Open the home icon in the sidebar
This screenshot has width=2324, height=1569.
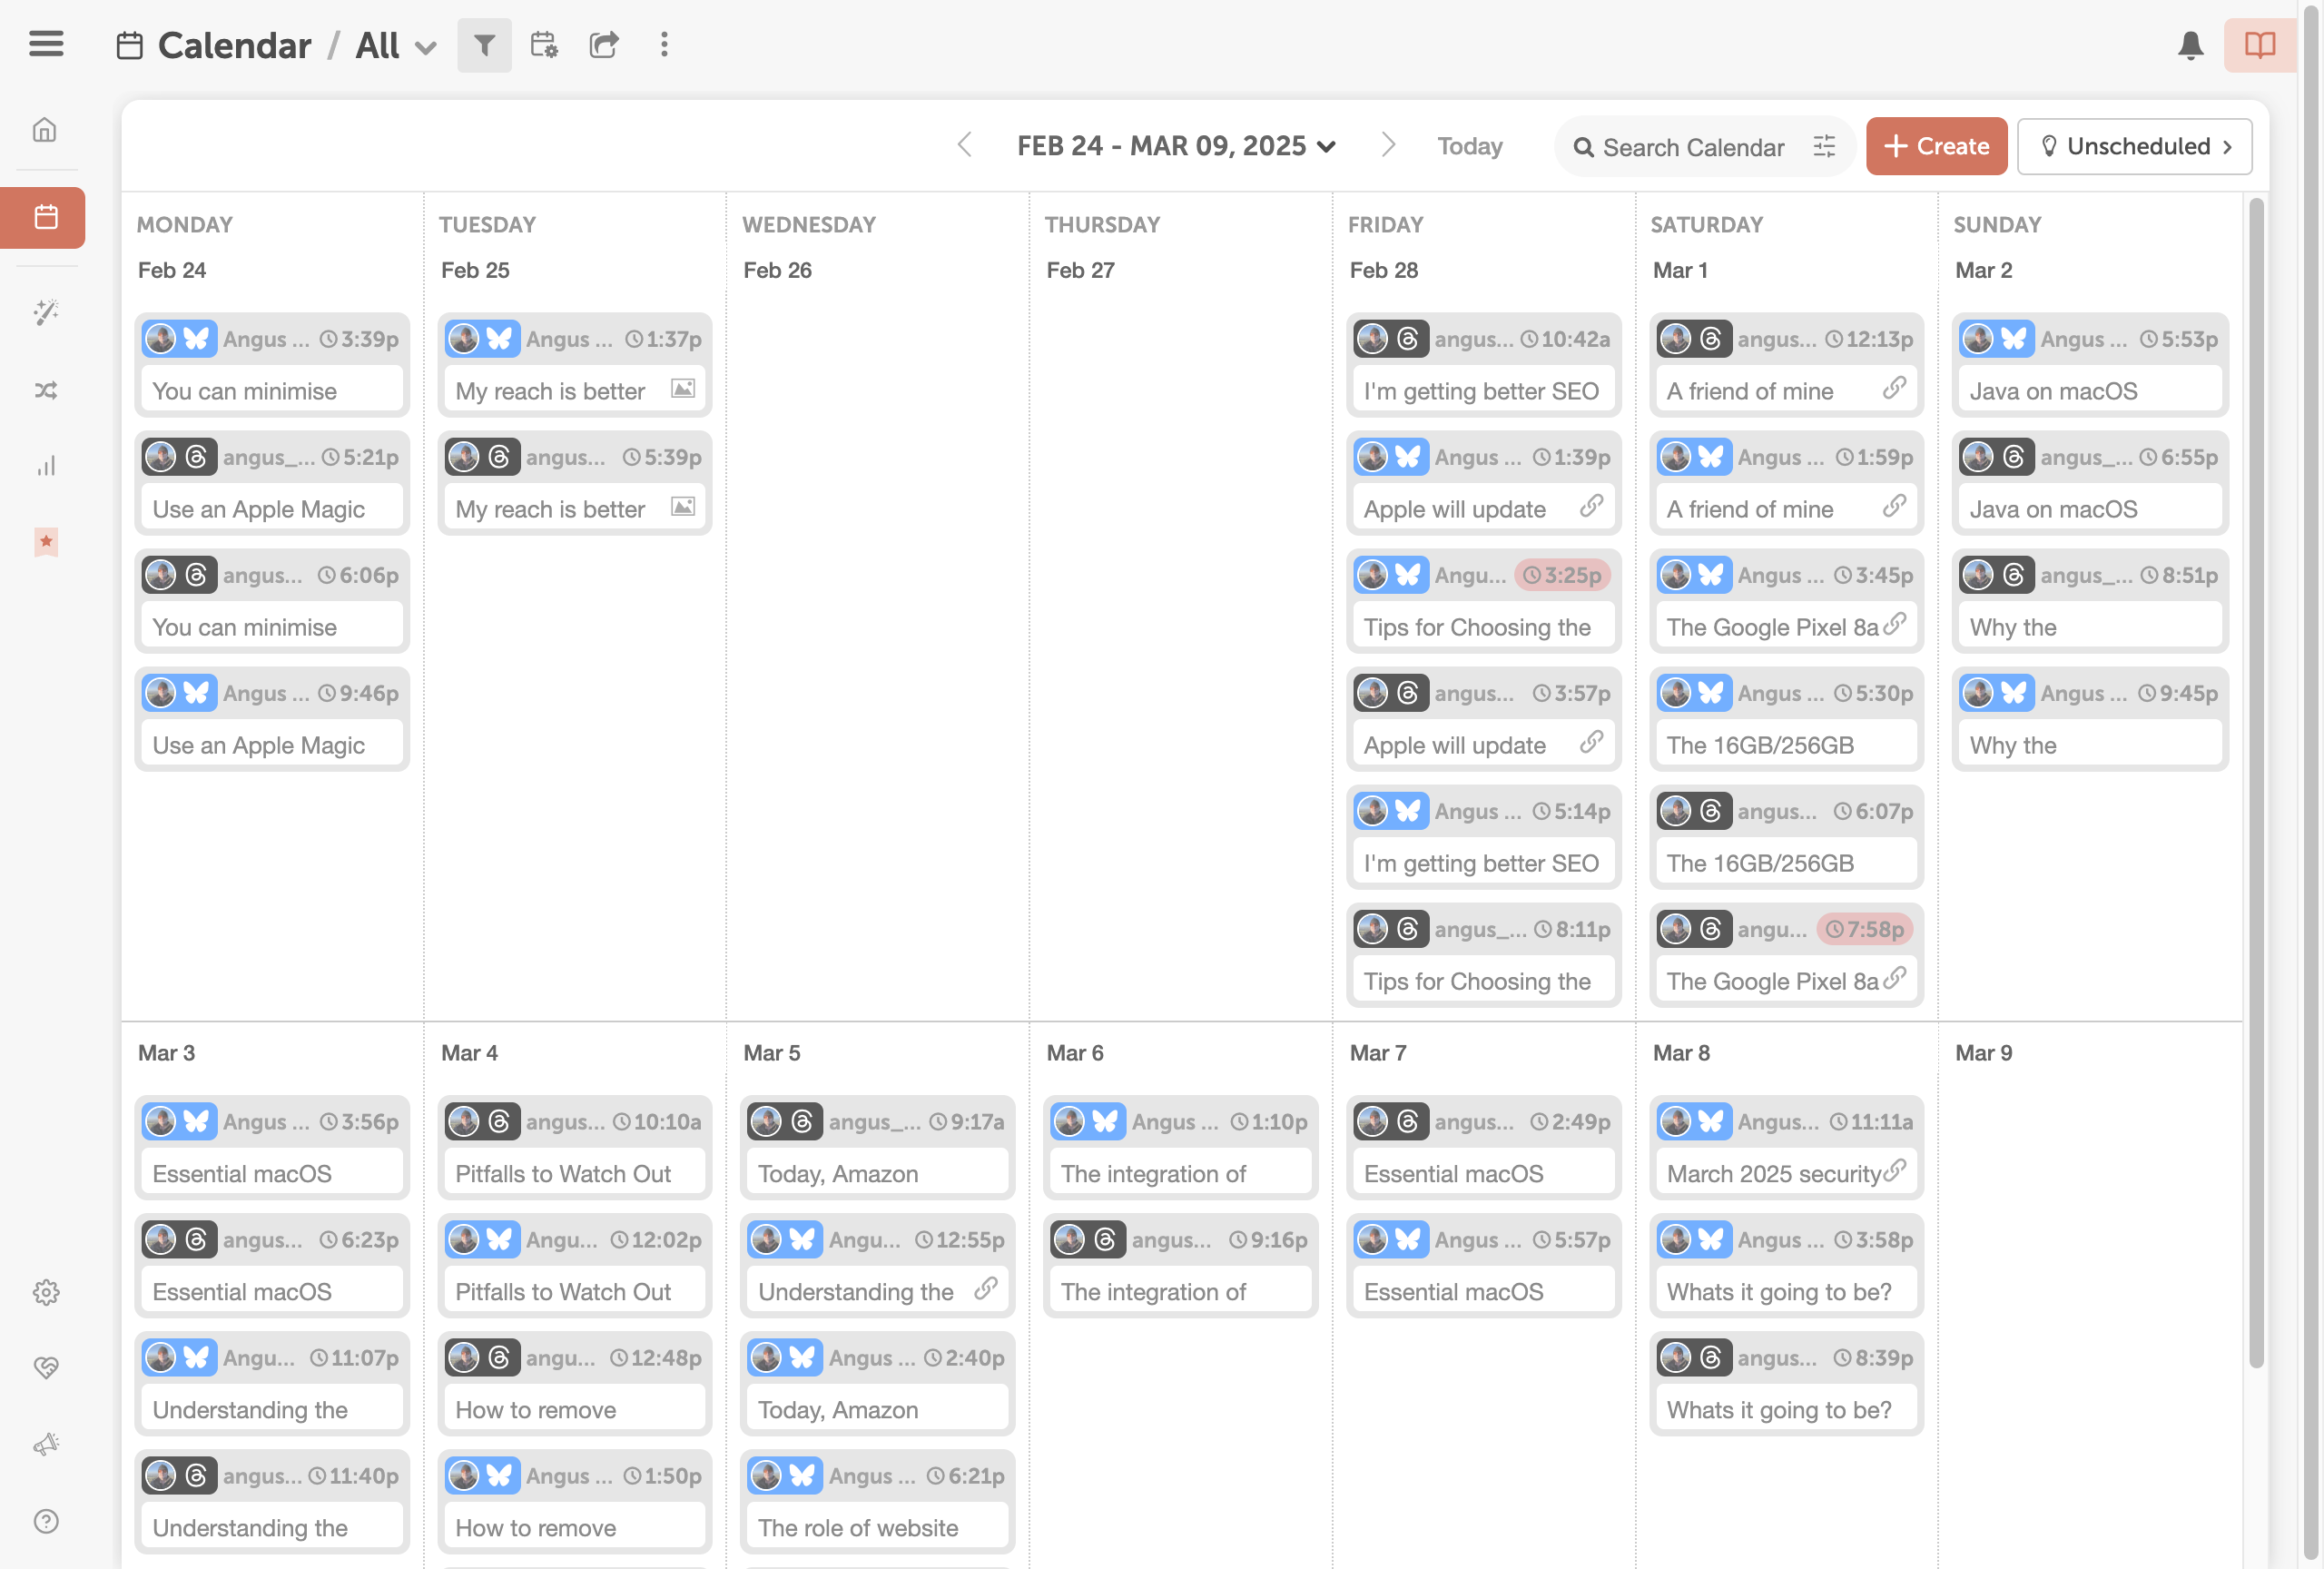point(46,130)
